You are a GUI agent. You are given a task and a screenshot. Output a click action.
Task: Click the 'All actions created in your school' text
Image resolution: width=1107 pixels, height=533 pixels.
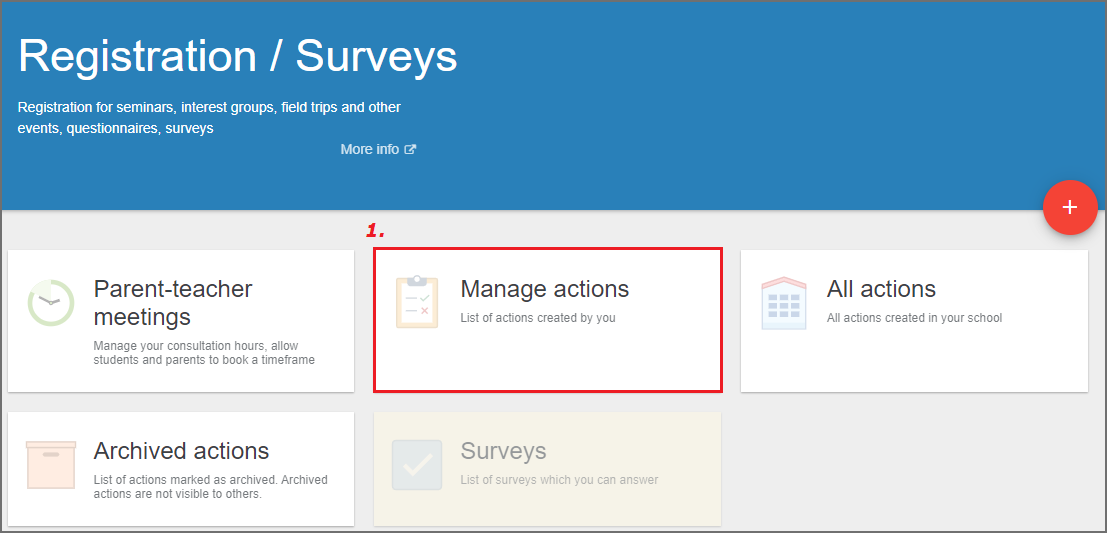pyautogui.click(x=914, y=318)
